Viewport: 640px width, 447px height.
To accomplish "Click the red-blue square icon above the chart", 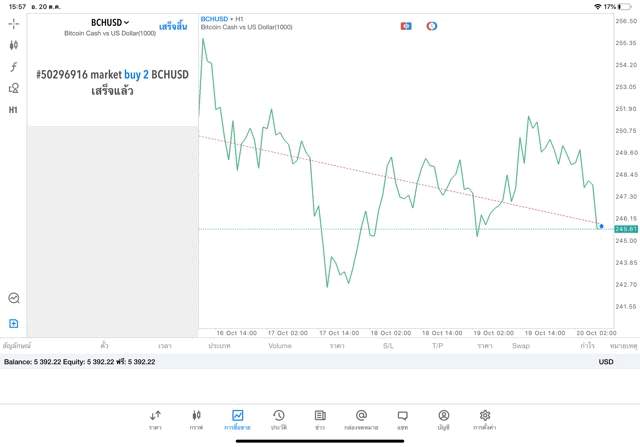I will click(x=406, y=26).
